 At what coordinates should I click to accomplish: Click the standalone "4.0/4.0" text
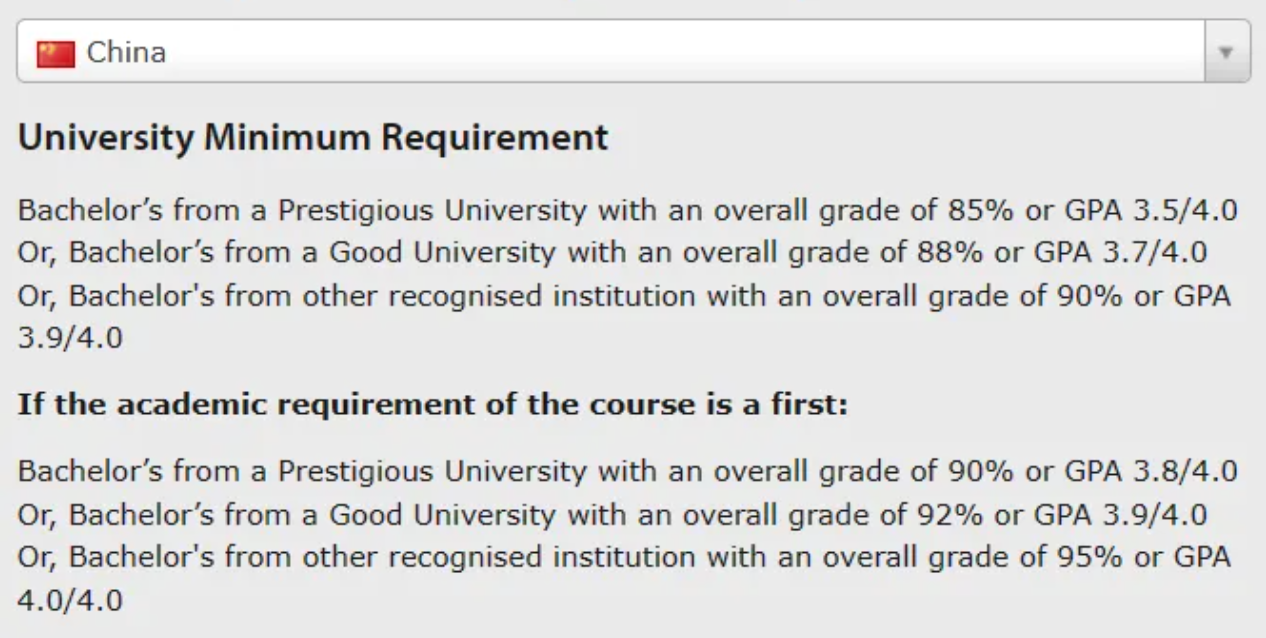coord(70,601)
